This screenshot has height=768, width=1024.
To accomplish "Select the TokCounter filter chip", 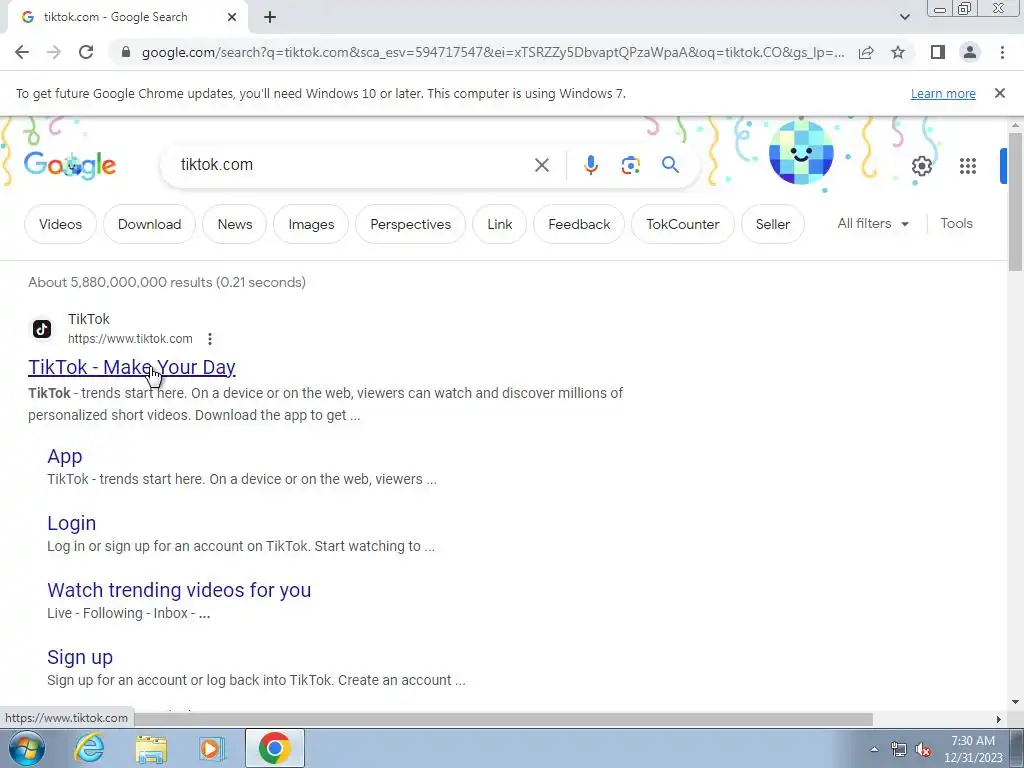I will click(x=682, y=224).
